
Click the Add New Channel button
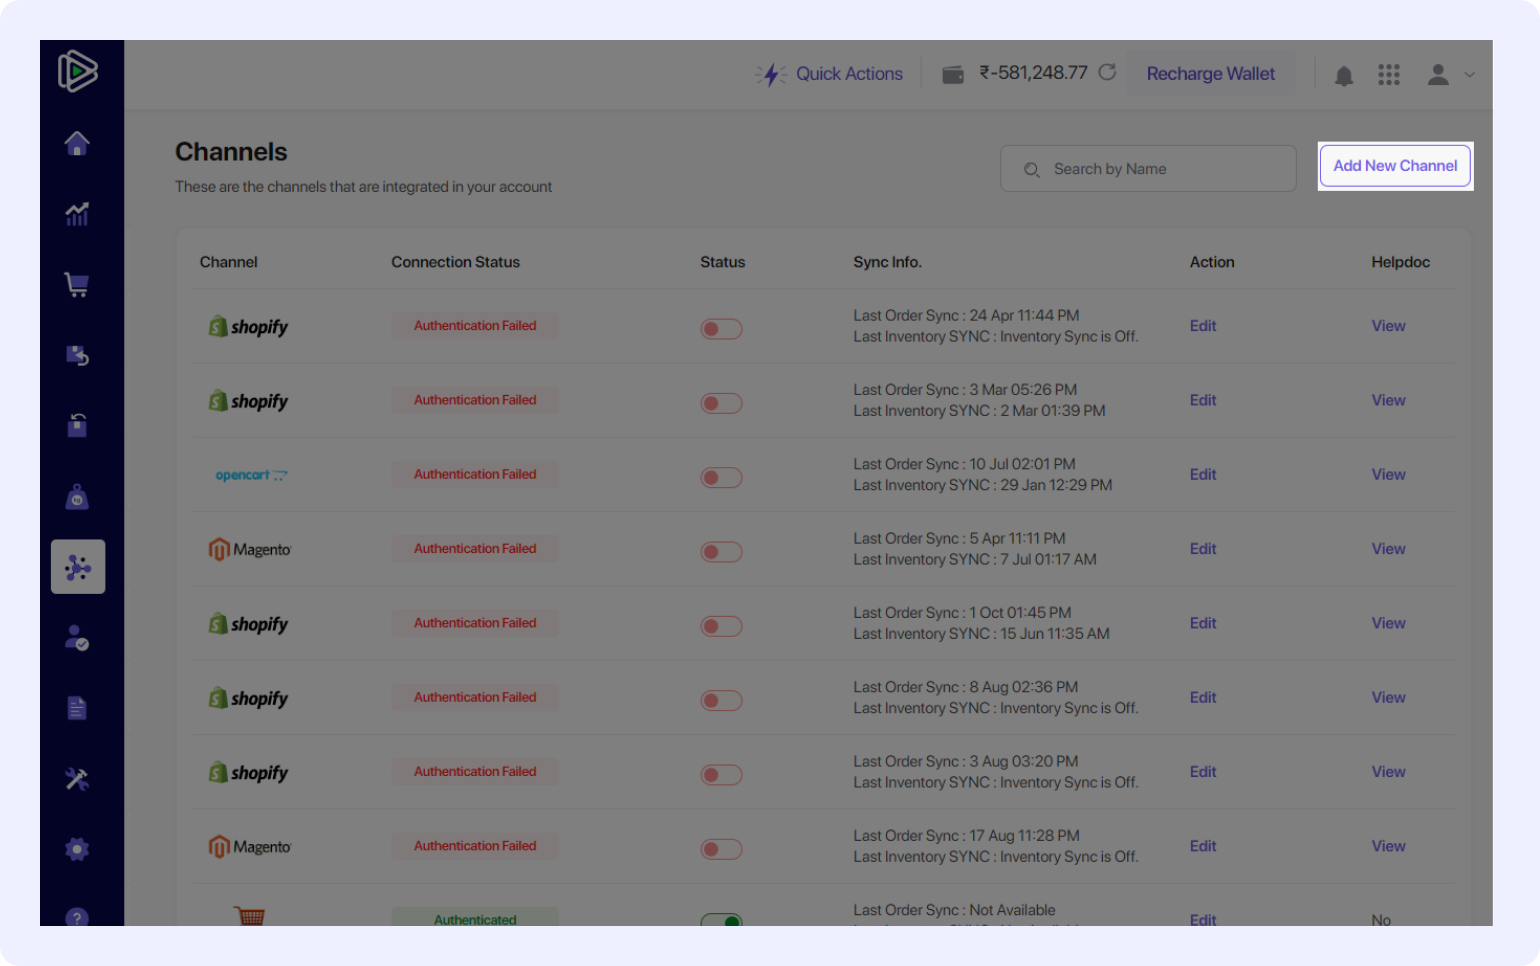click(1395, 166)
